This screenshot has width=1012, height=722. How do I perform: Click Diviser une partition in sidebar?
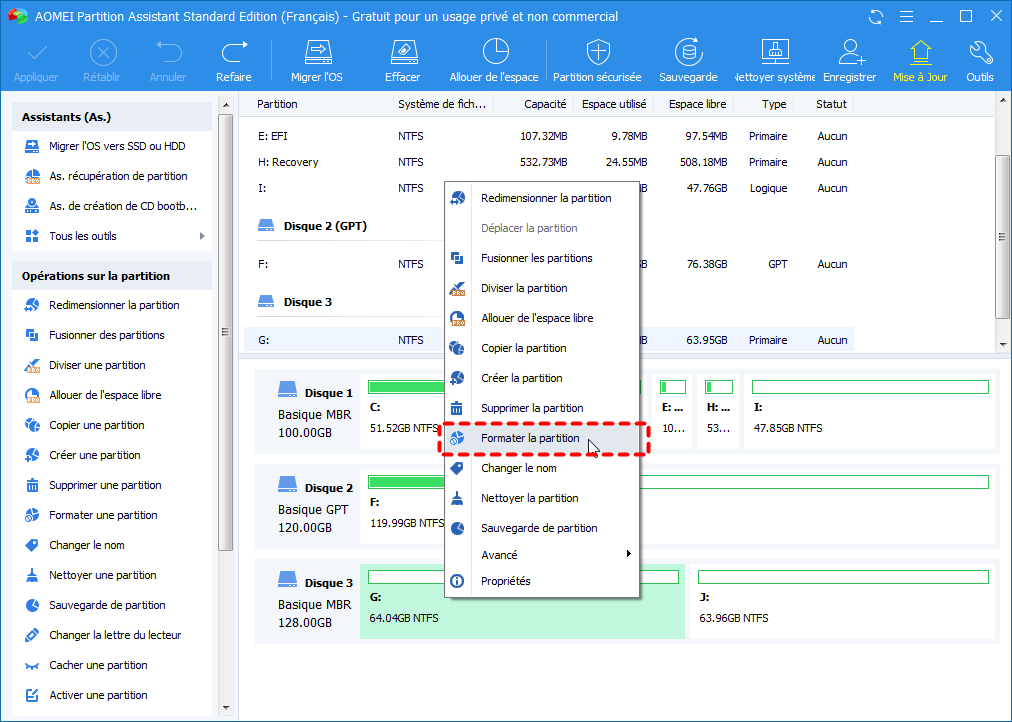pyautogui.click(x=112, y=365)
